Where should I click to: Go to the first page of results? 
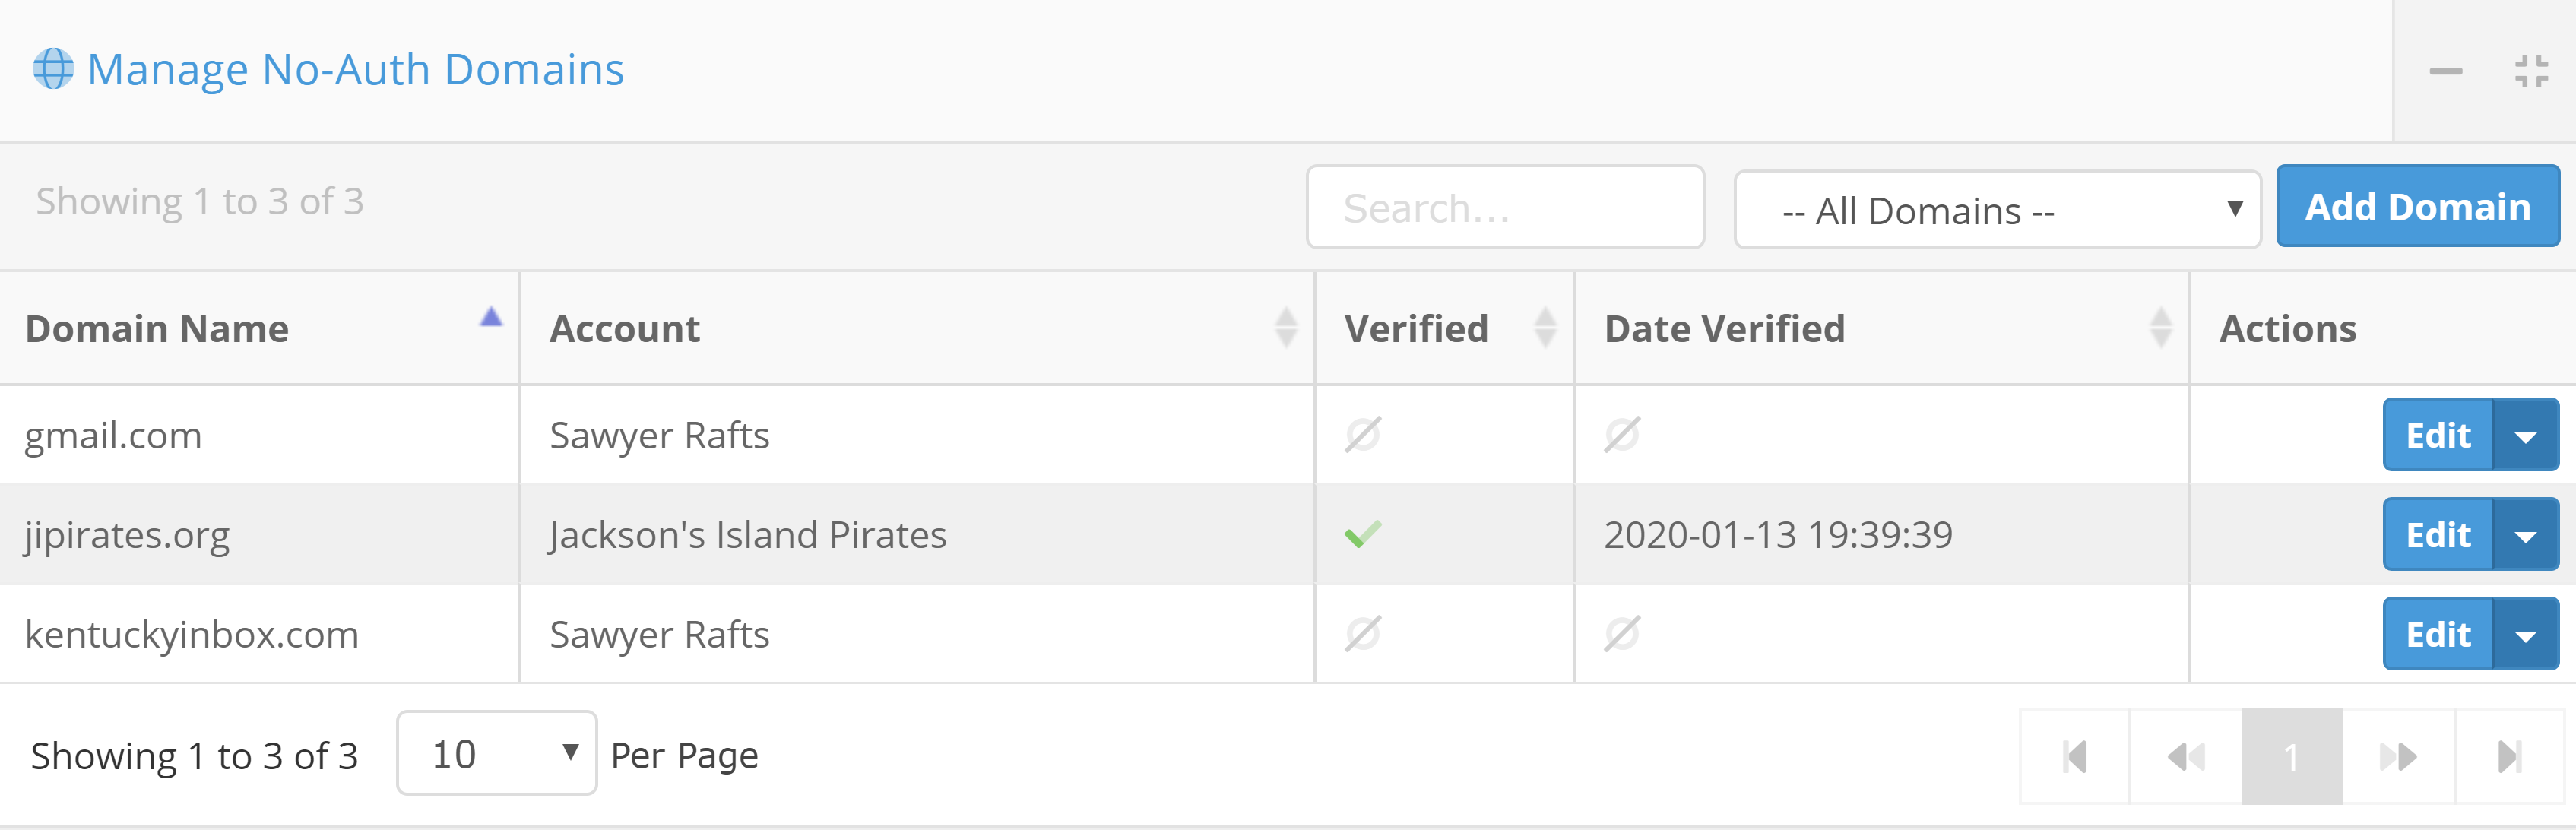2075,756
